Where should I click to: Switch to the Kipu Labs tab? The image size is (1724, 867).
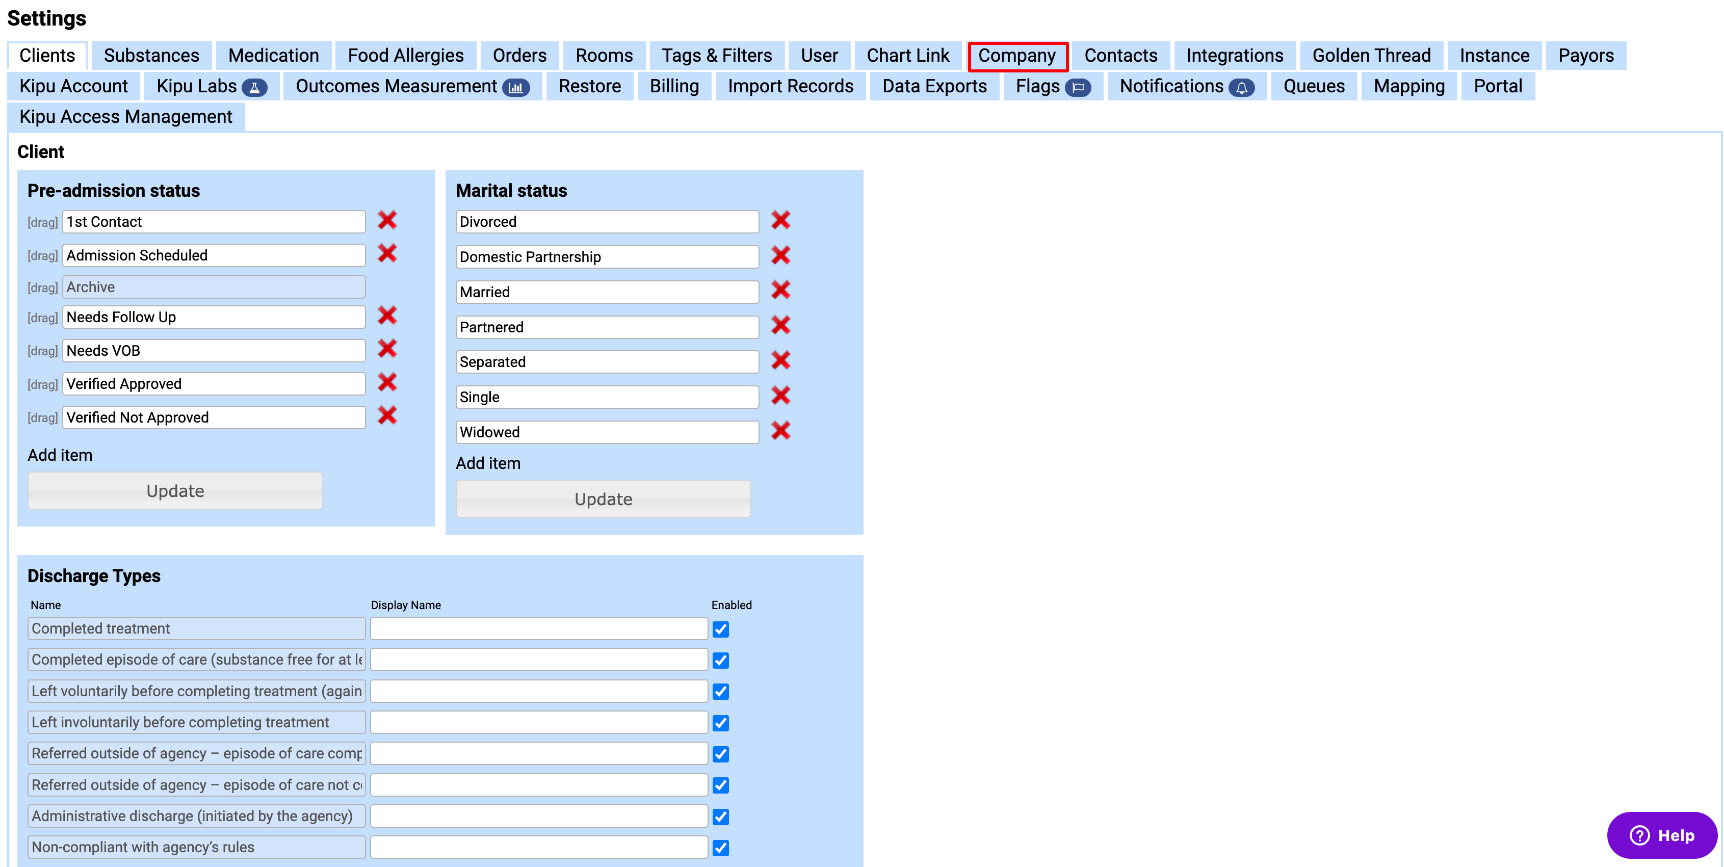(x=210, y=87)
